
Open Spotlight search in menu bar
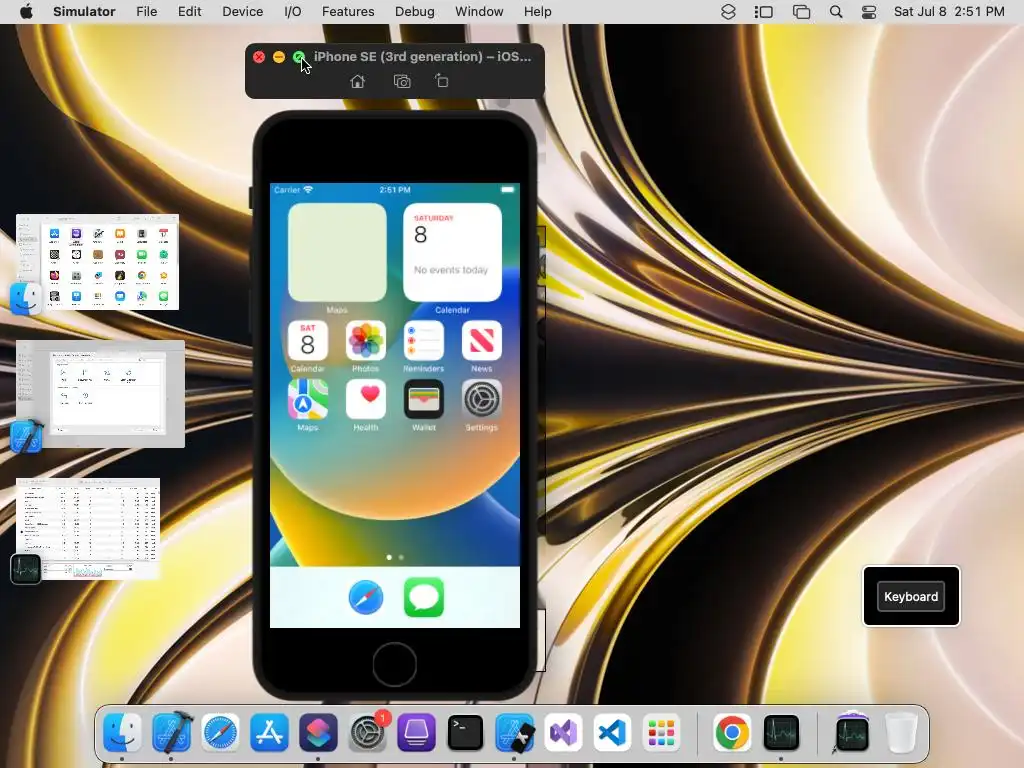point(836,12)
